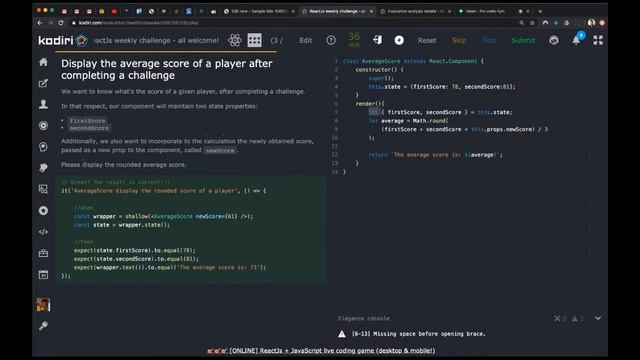Click the 'this.state = {firstScore: 78' code line
640x360 pixels.
pos(442,87)
